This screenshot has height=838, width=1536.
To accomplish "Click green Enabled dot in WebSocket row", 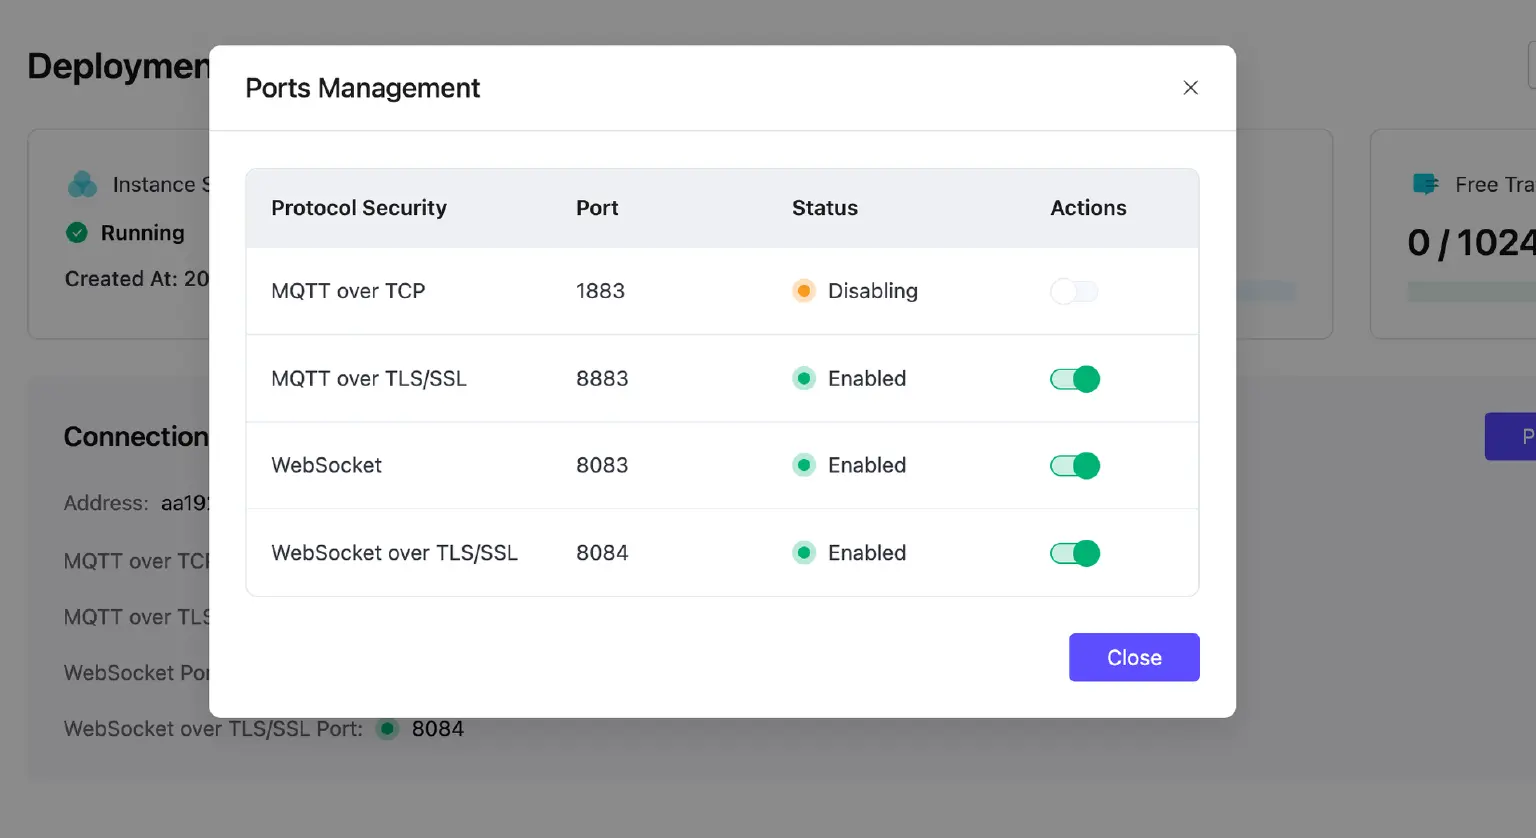I will click(x=804, y=466).
